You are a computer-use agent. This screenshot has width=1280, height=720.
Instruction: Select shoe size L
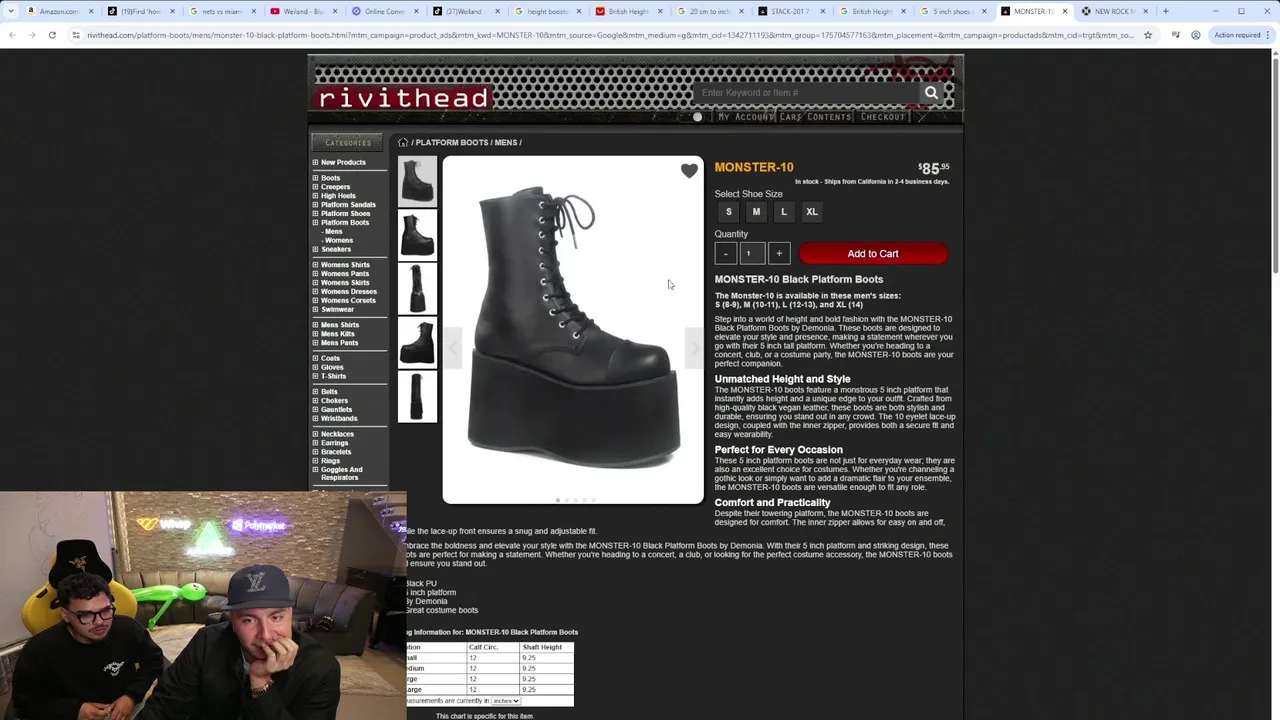click(x=784, y=212)
